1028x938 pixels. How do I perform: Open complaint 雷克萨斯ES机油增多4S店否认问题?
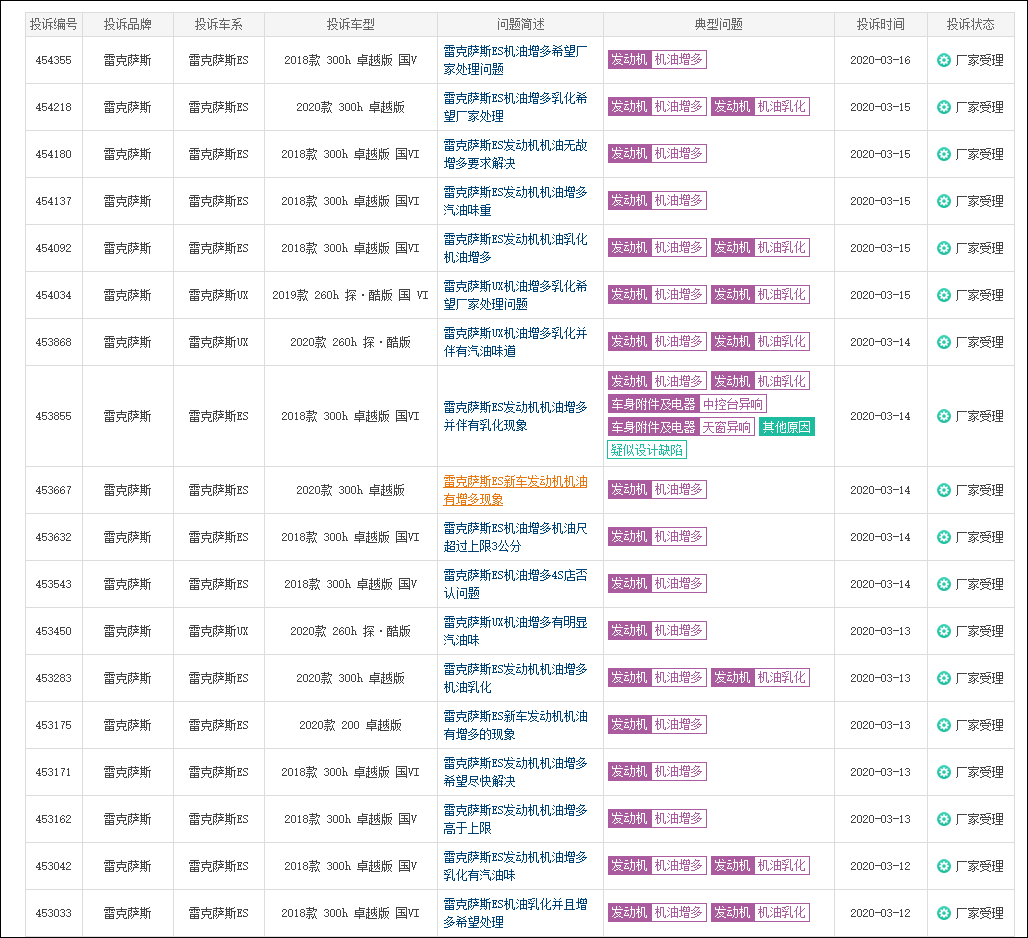[515, 584]
